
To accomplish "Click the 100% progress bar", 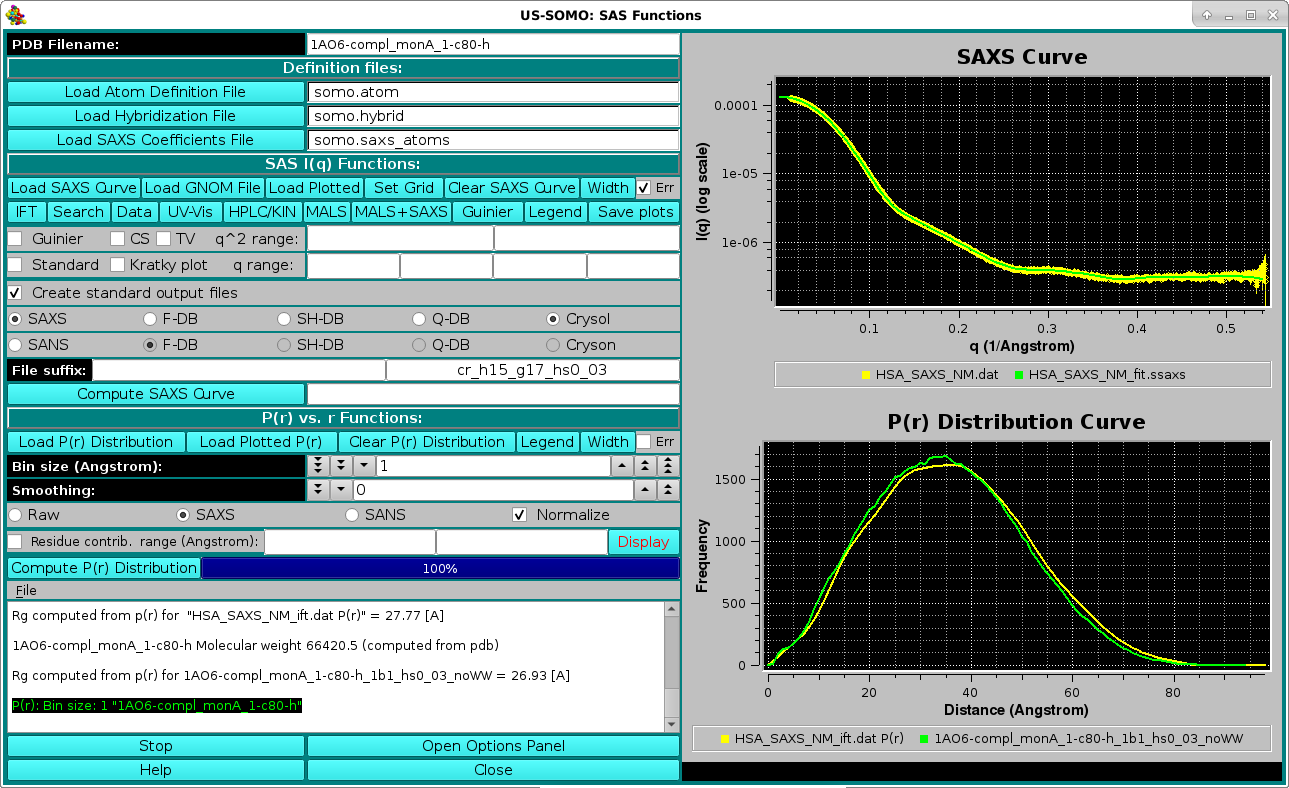I will tap(440, 568).
